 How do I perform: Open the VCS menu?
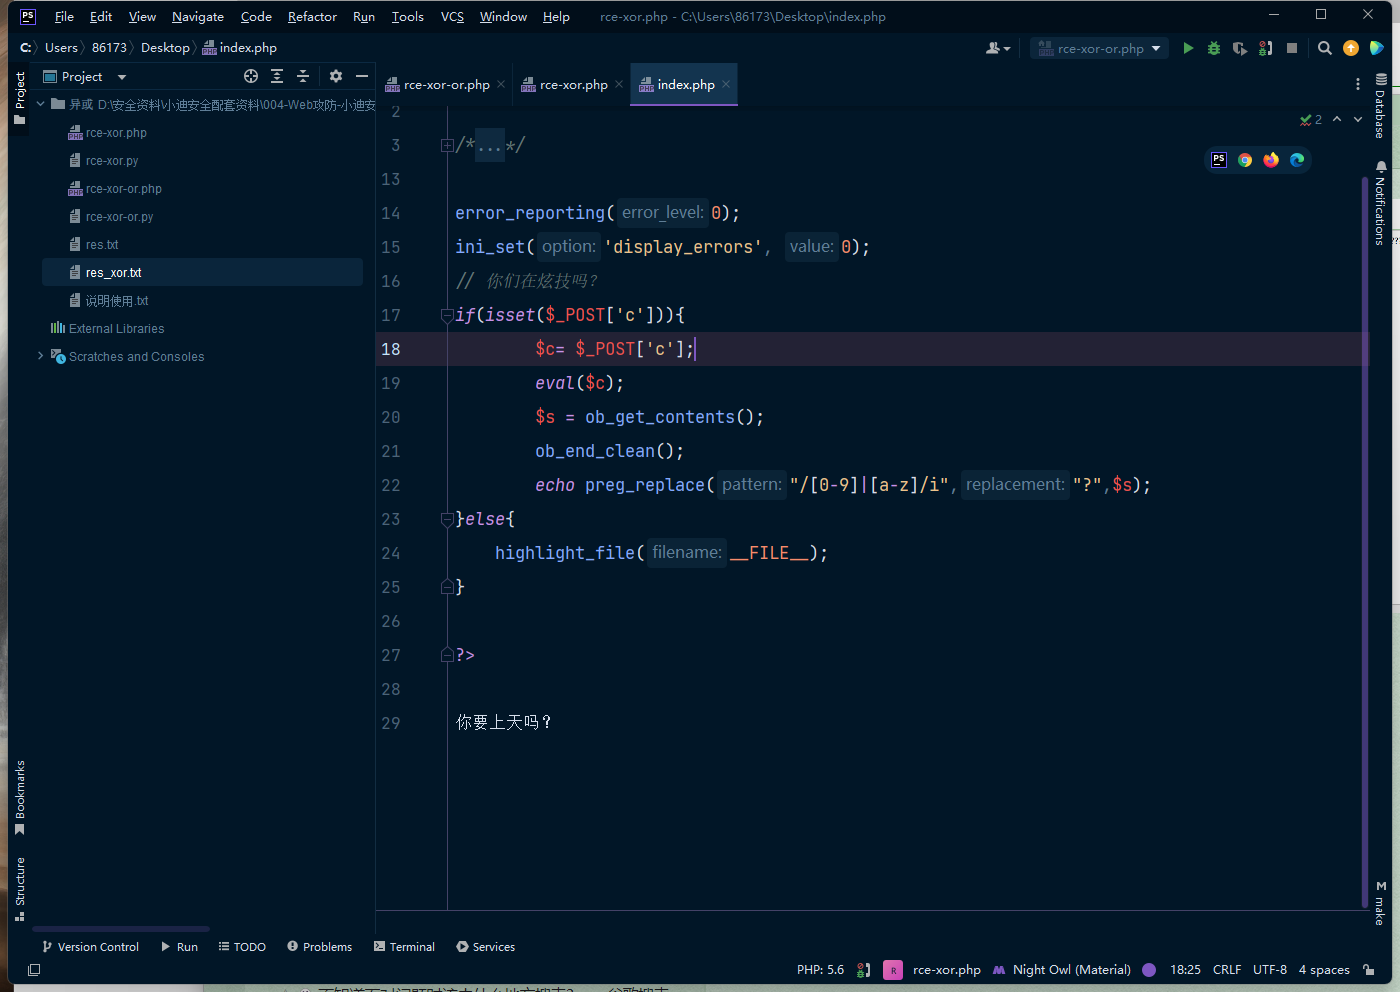(x=452, y=16)
